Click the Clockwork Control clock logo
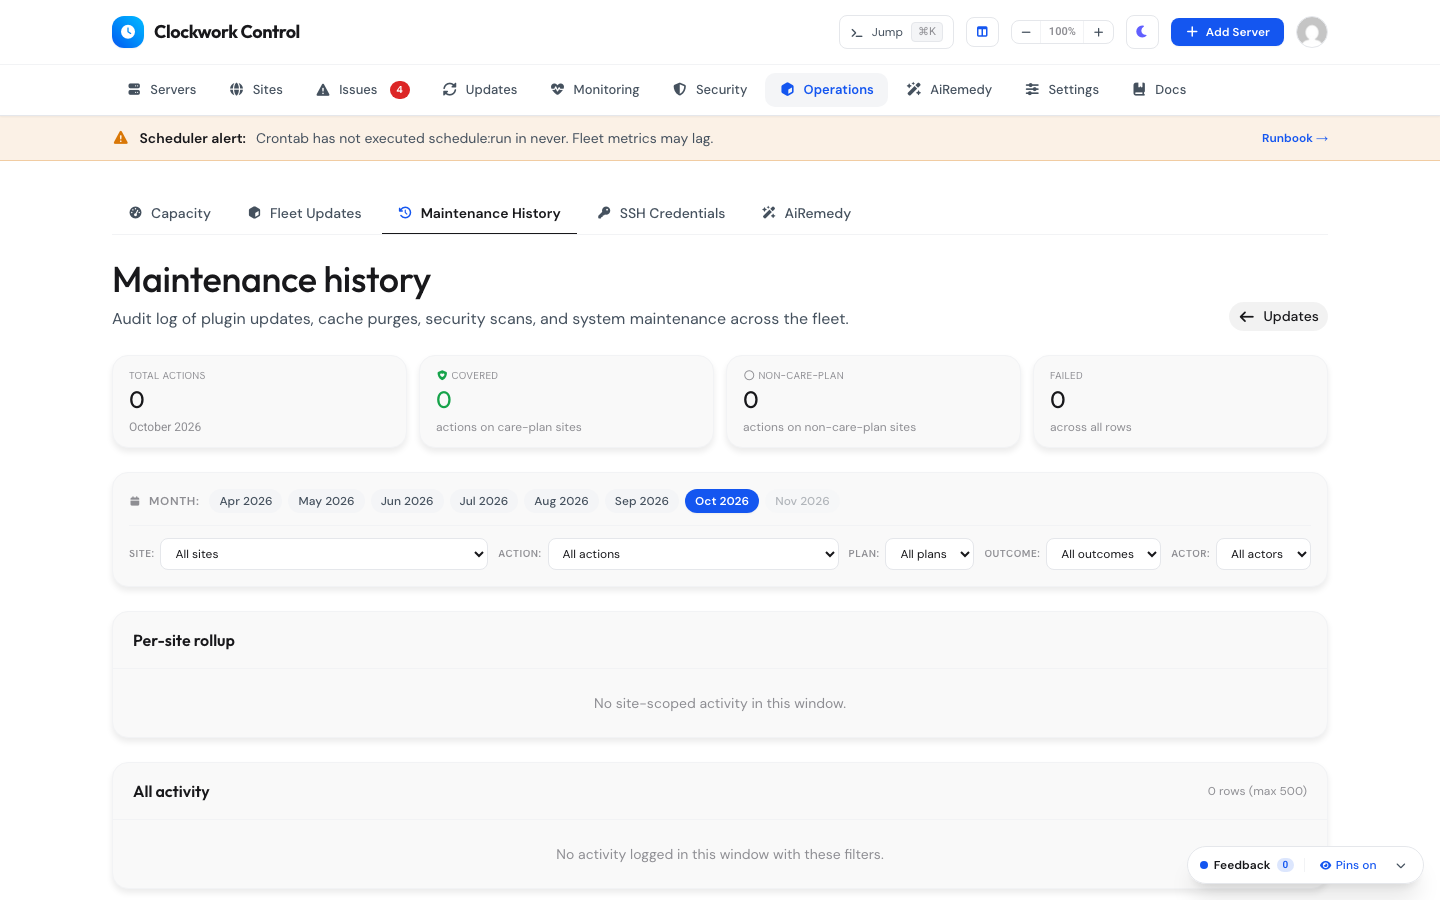This screenshot has height=900, width=1440. click(128, 32)
